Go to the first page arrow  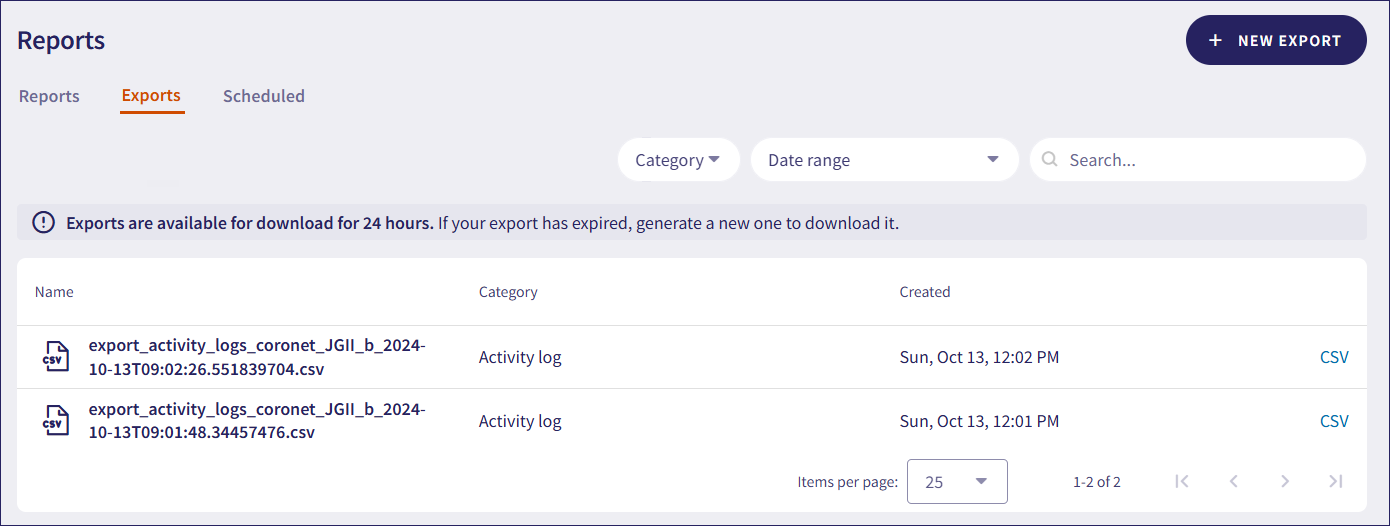(x=1182, y=481)
